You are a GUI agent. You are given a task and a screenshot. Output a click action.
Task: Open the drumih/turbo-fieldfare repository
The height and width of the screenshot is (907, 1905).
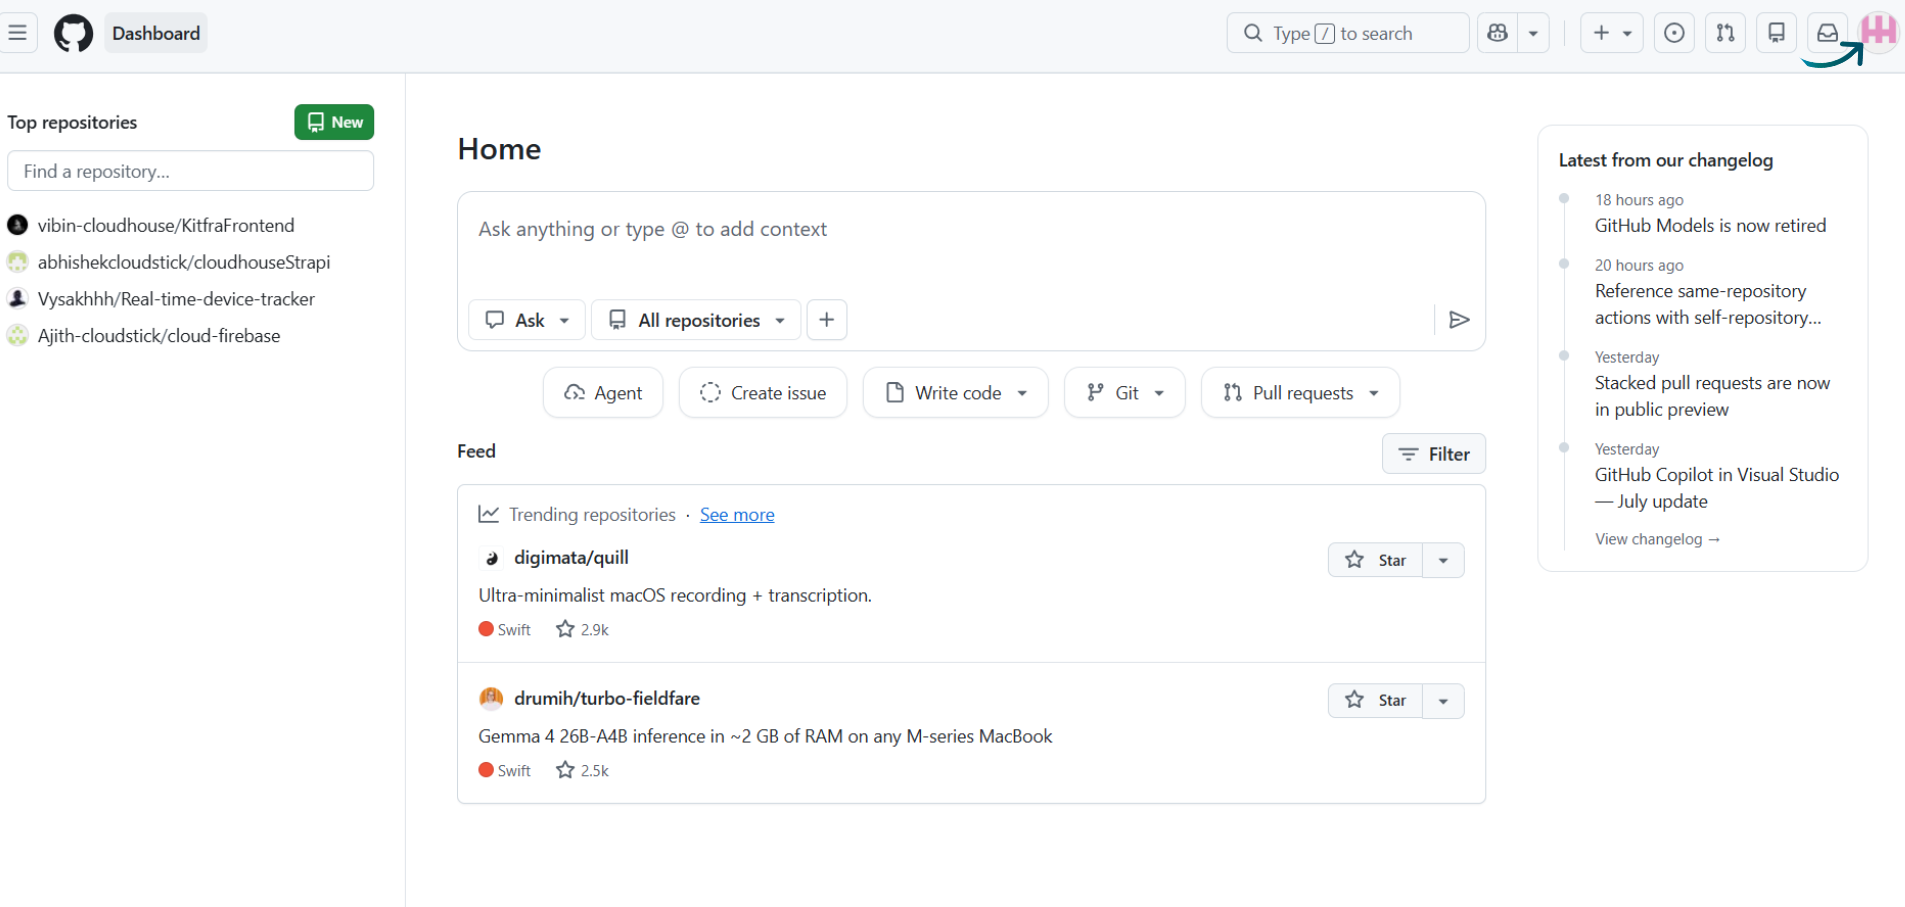pyautogui.click(x=607, y=699)
